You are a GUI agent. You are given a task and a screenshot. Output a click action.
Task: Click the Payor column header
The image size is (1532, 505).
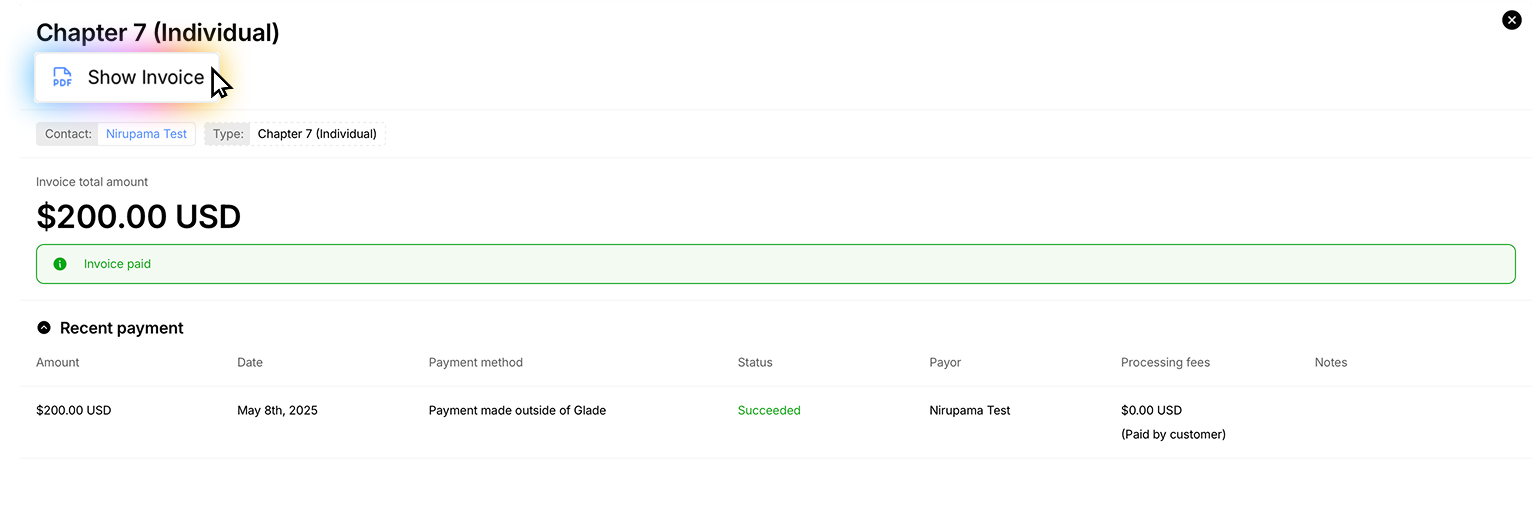point(945,362)
